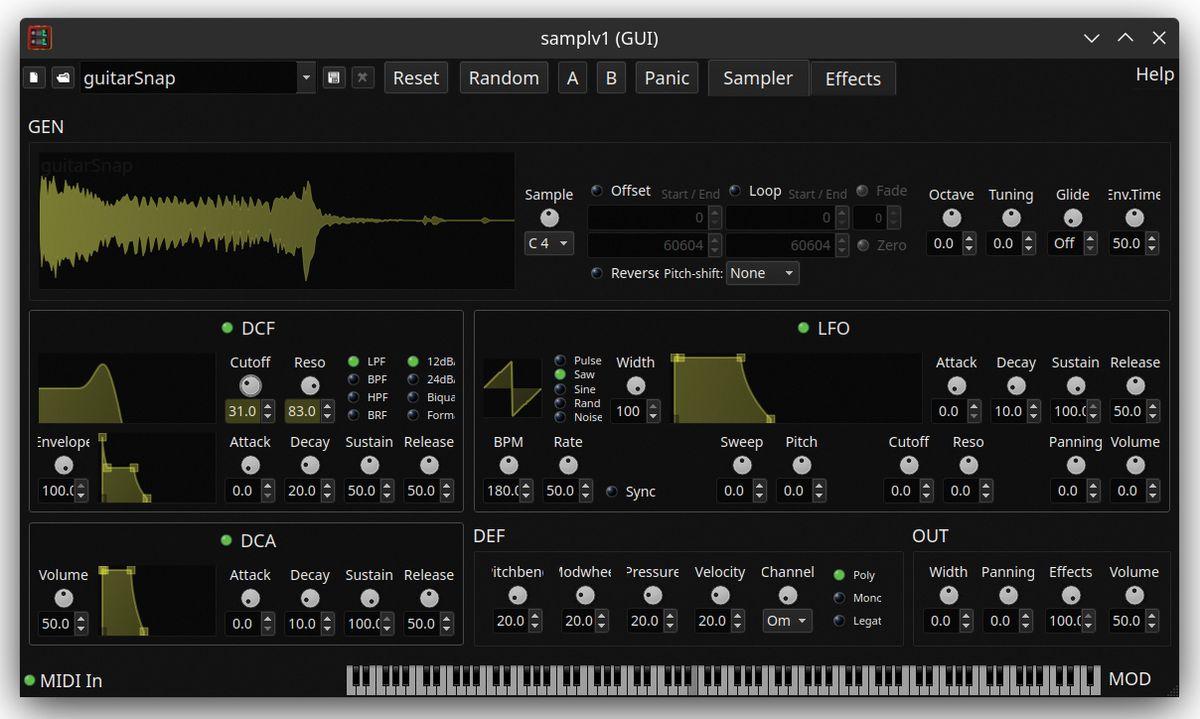Expand the guitarSnap preset list dropdown
The image size is (1200, 719).
[305, 77]
